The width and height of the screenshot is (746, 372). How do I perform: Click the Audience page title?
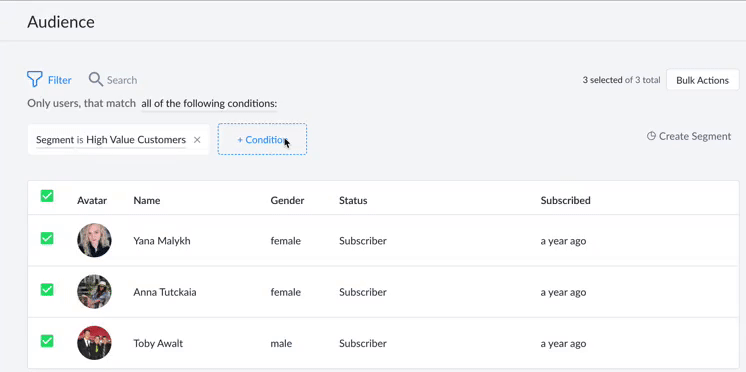click(x=61, y=22)
